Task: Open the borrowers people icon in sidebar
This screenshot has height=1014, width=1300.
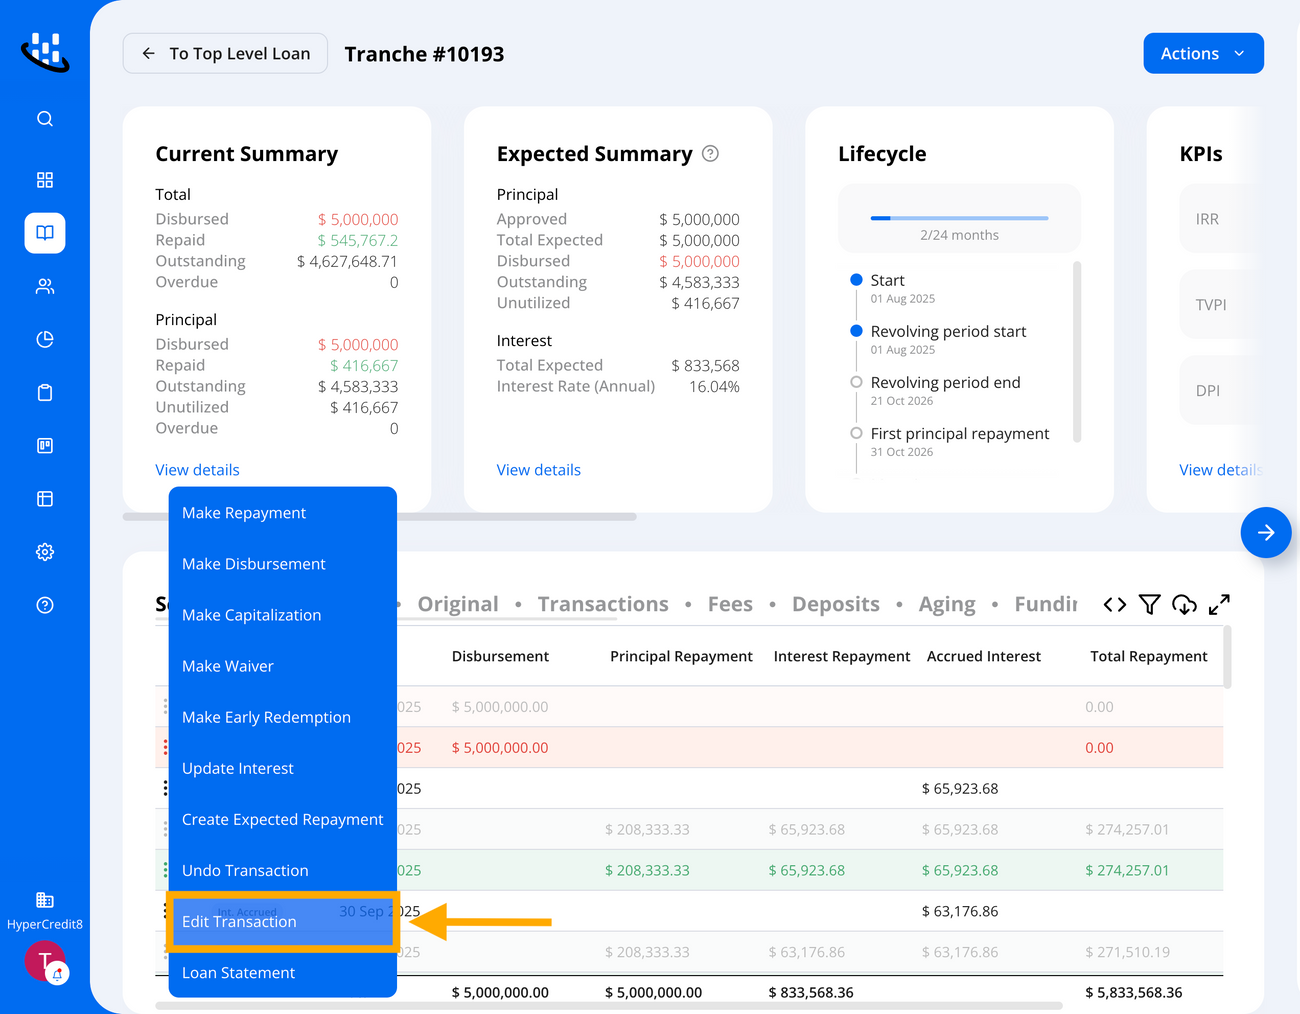Action: click(44, 286)
